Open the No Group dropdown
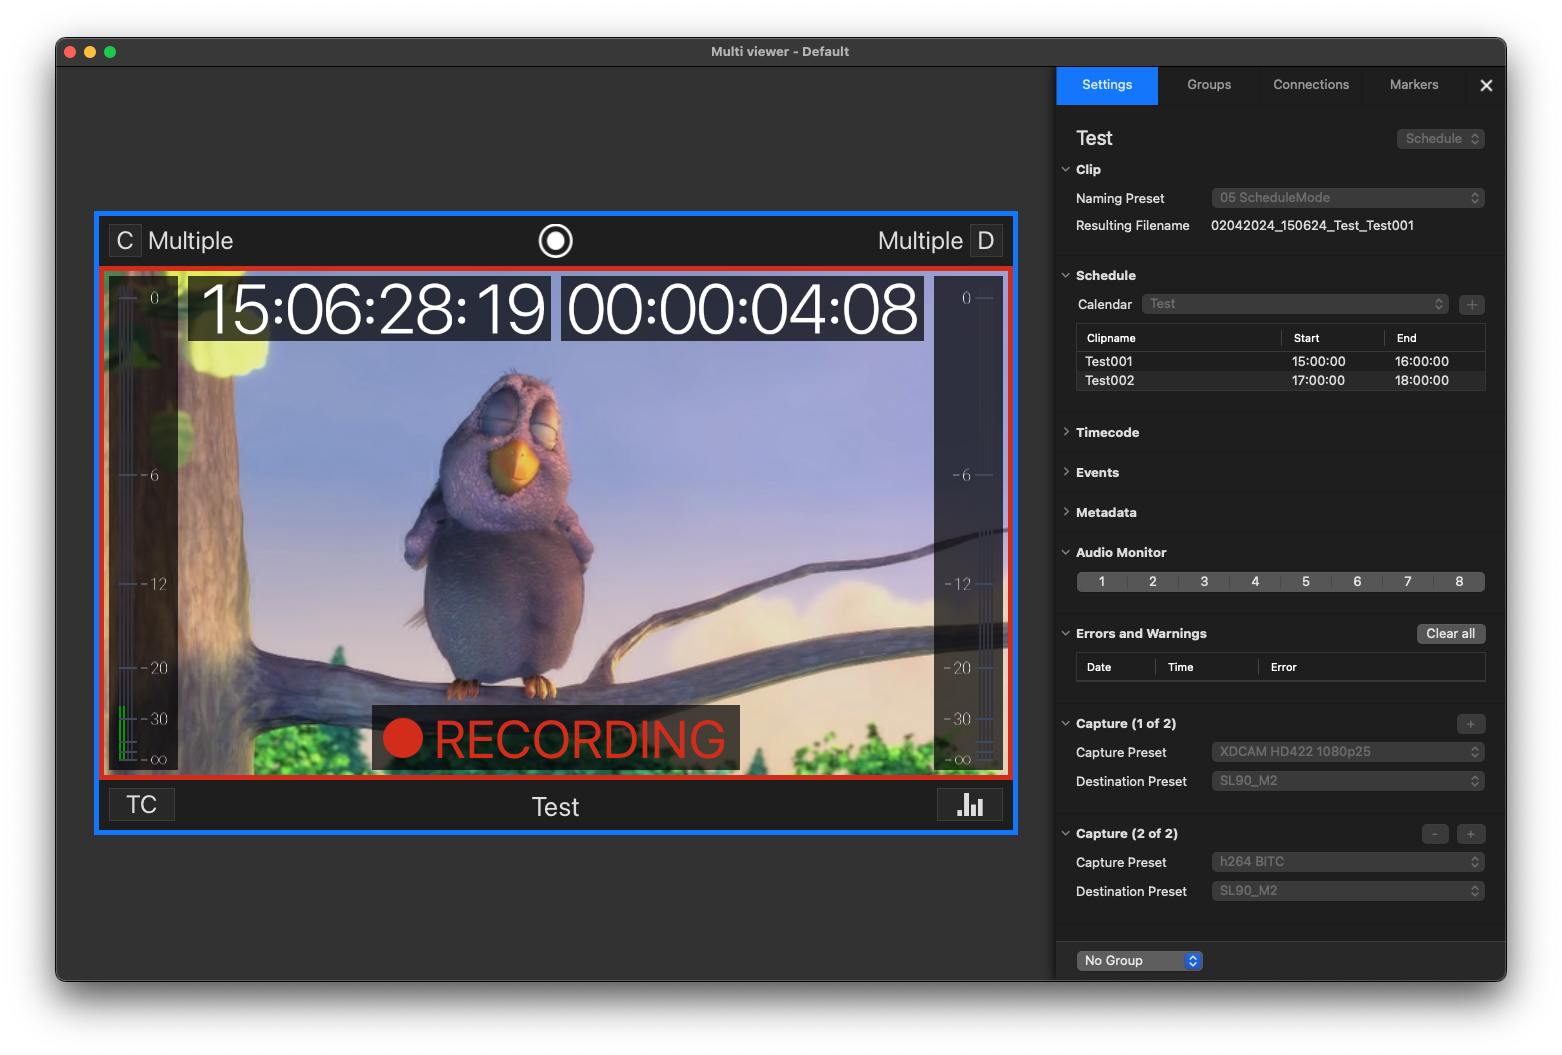Viewport: 1562px width, 1055px height. coord(1139,961)
